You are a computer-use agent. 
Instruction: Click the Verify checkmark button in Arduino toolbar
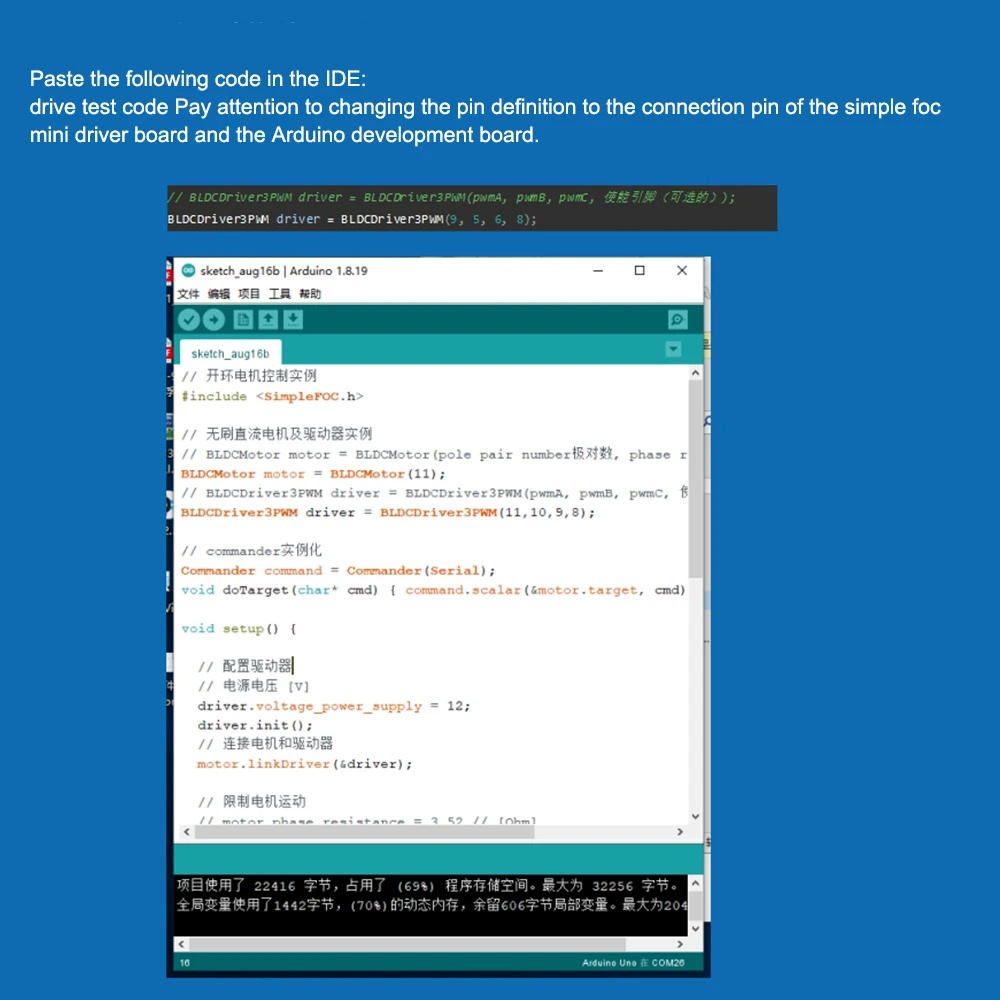click(189, 320)
